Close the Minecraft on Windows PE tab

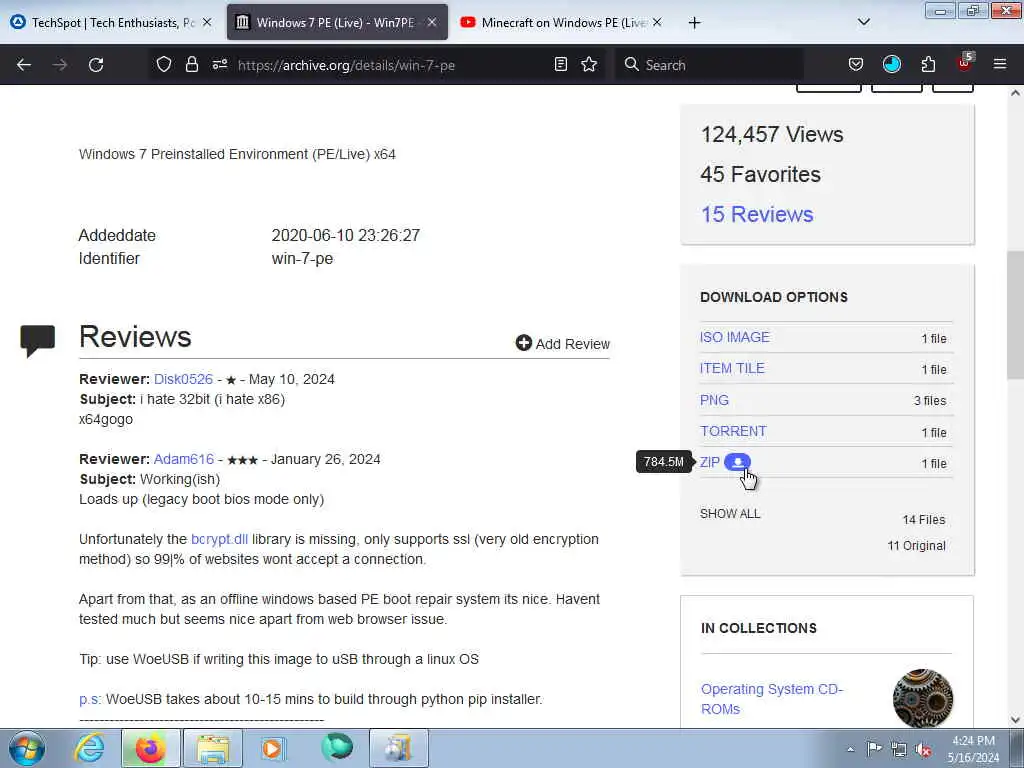point(657,22)
